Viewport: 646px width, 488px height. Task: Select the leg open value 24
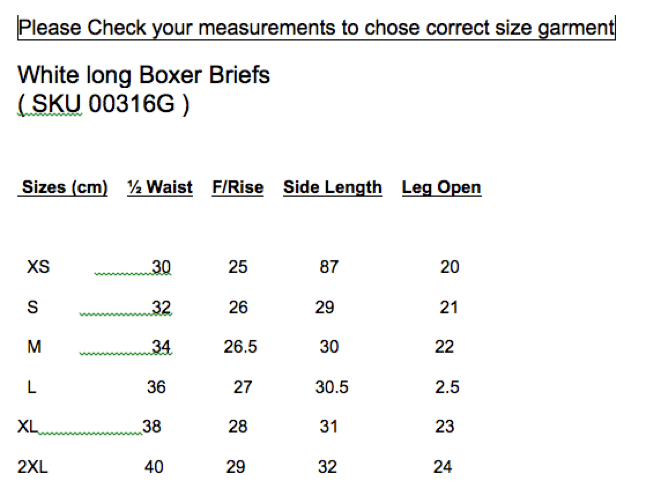[x=443, y=466]
